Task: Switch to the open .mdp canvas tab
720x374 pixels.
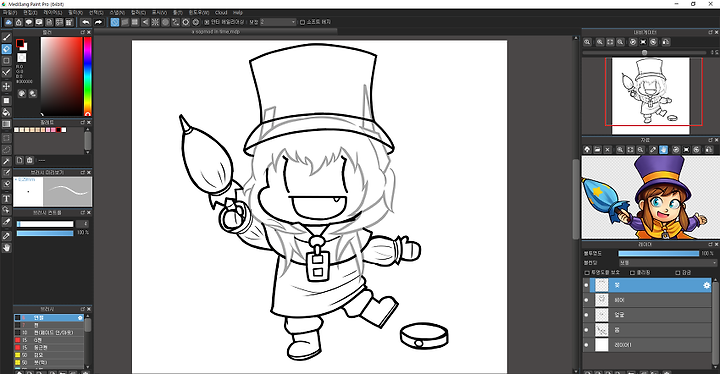Action: pos(216,32)
